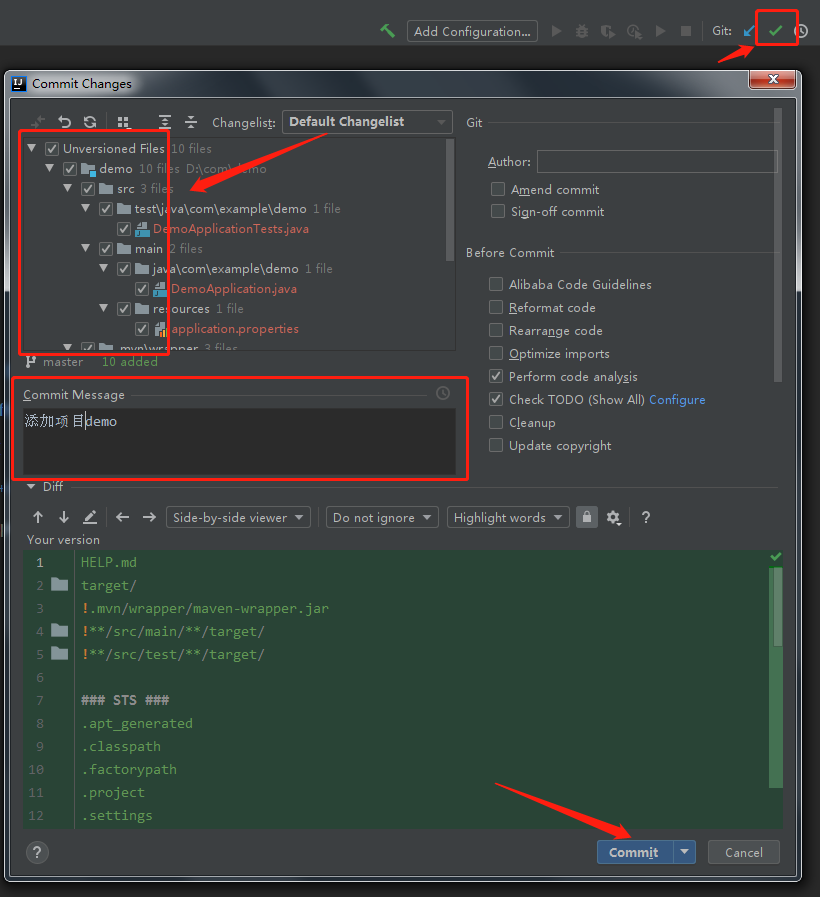The image size is (820, 897).
Task: Open the Do not ignore dropdown
Action: coord(382,517)
